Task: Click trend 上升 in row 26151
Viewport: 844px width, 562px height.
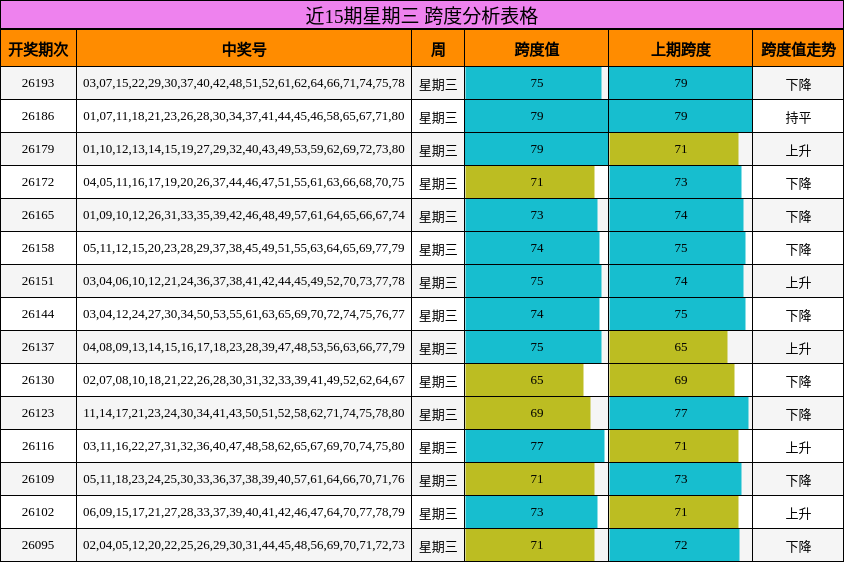Action: 798,283
